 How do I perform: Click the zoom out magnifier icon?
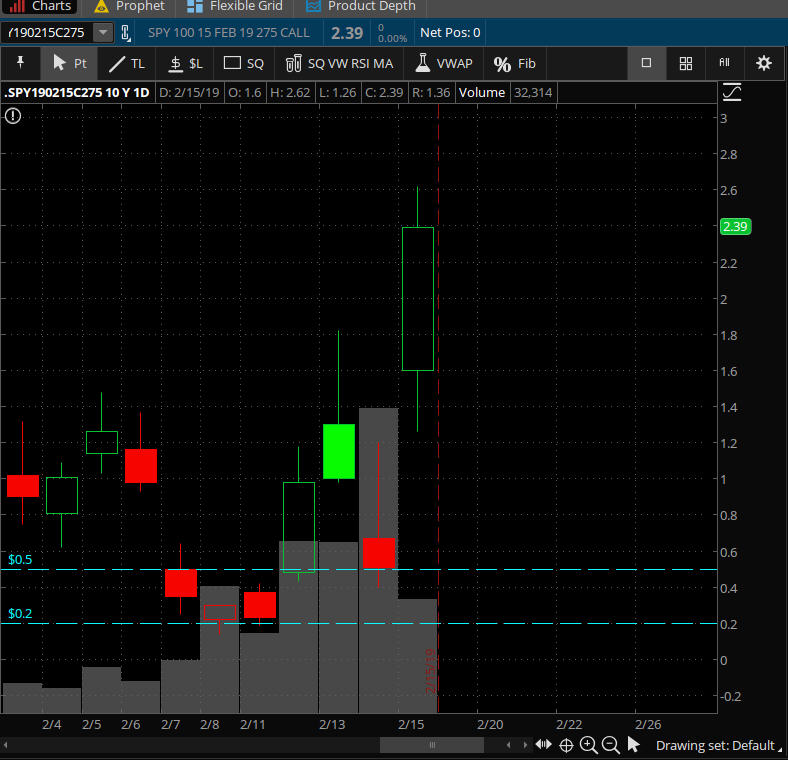[610, 745]
